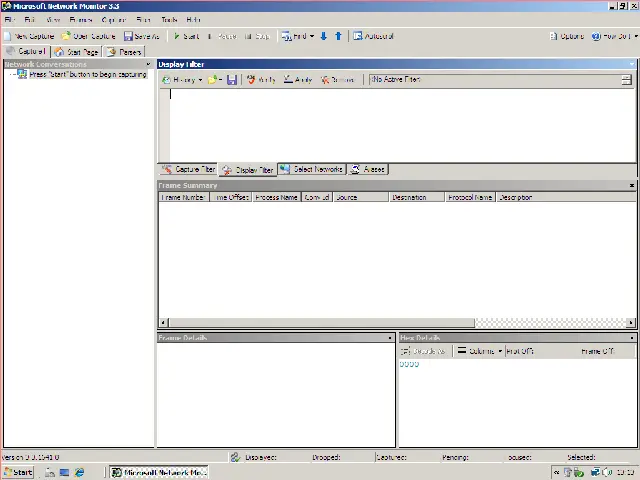Open the How Do I dropdown arrow
640x480 pixels.
pos(636,36)
